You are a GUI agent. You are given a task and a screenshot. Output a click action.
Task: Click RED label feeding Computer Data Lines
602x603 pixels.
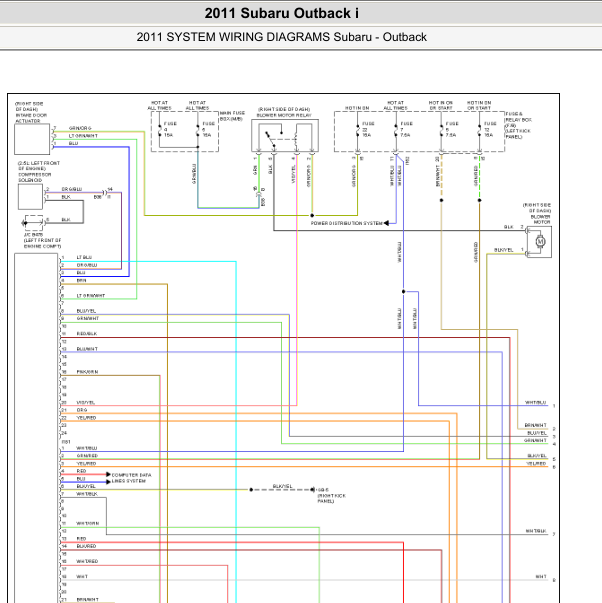click(x=81, y=471)
